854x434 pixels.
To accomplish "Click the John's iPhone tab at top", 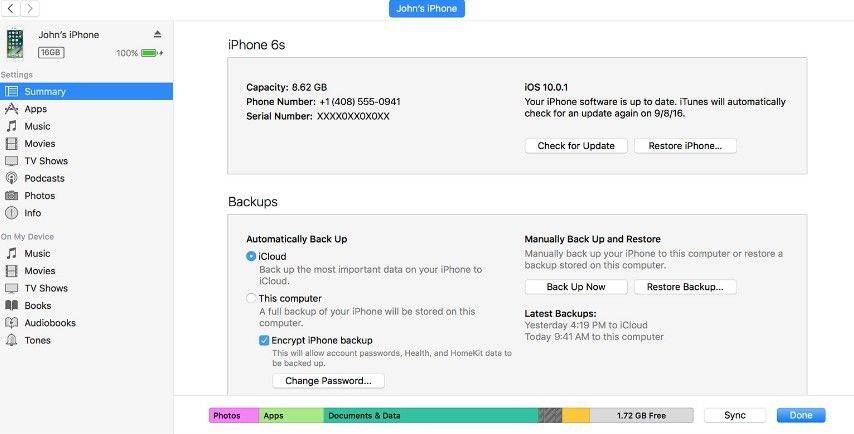I will (x=427, y=9).
